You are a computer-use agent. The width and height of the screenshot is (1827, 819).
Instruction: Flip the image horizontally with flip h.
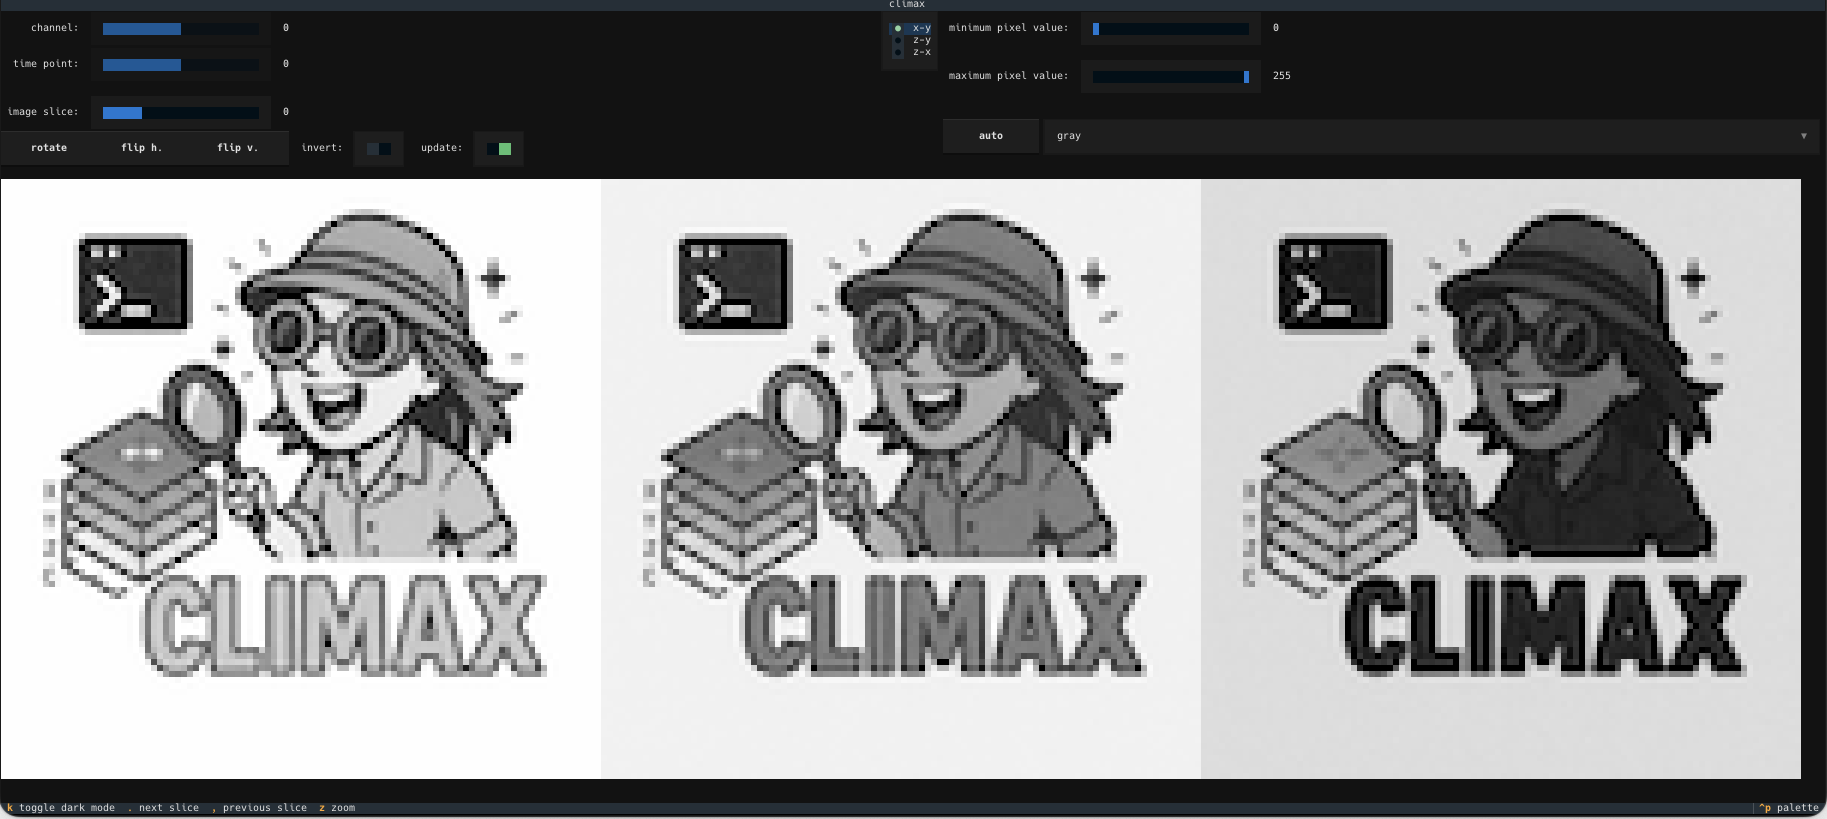[x=141, y=148]
